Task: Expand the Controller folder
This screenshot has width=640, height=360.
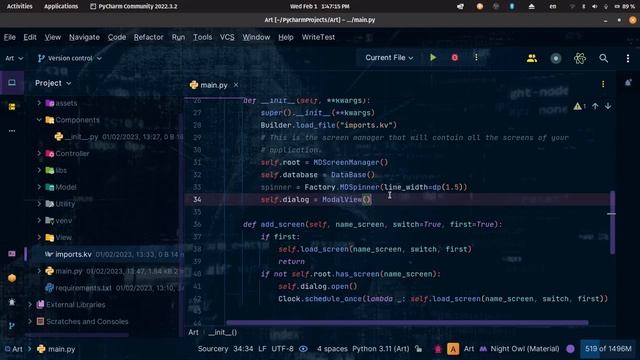Action: (x=39, y=153)
